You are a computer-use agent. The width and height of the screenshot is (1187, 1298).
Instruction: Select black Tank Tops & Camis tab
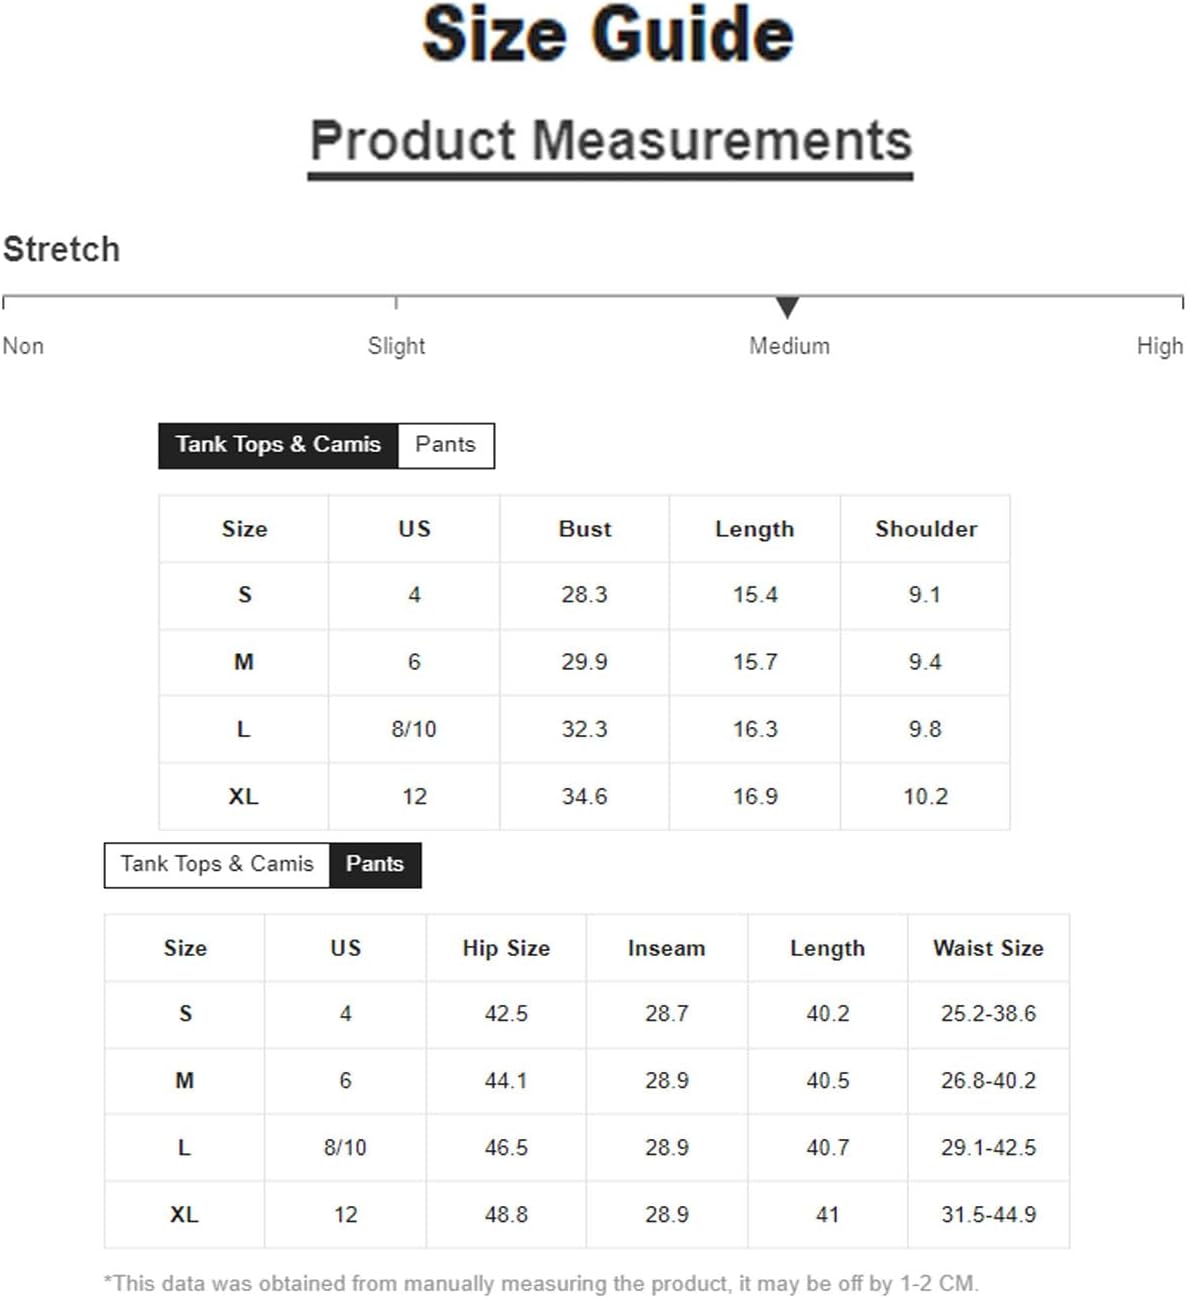pyautogui.click(x=278, y=445)
